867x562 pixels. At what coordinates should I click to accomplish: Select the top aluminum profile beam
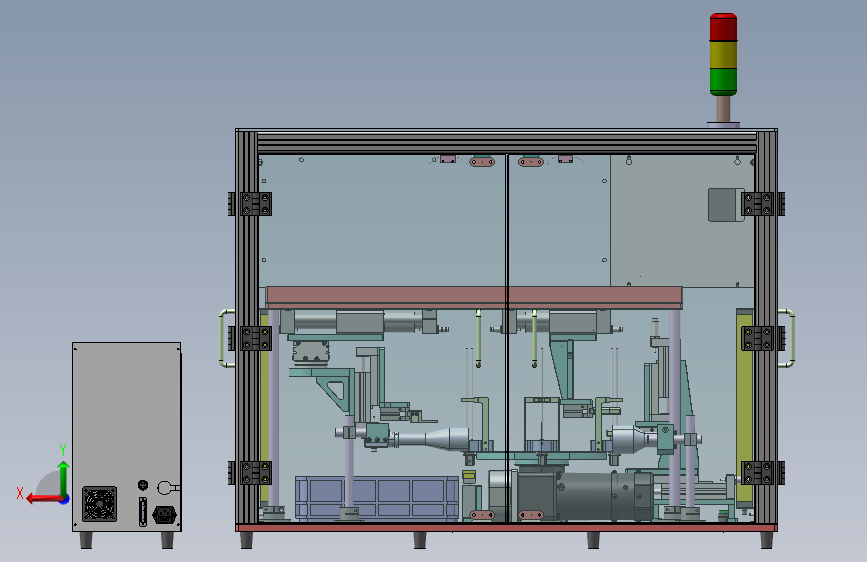pyautogui.click(x=506, y=143)
